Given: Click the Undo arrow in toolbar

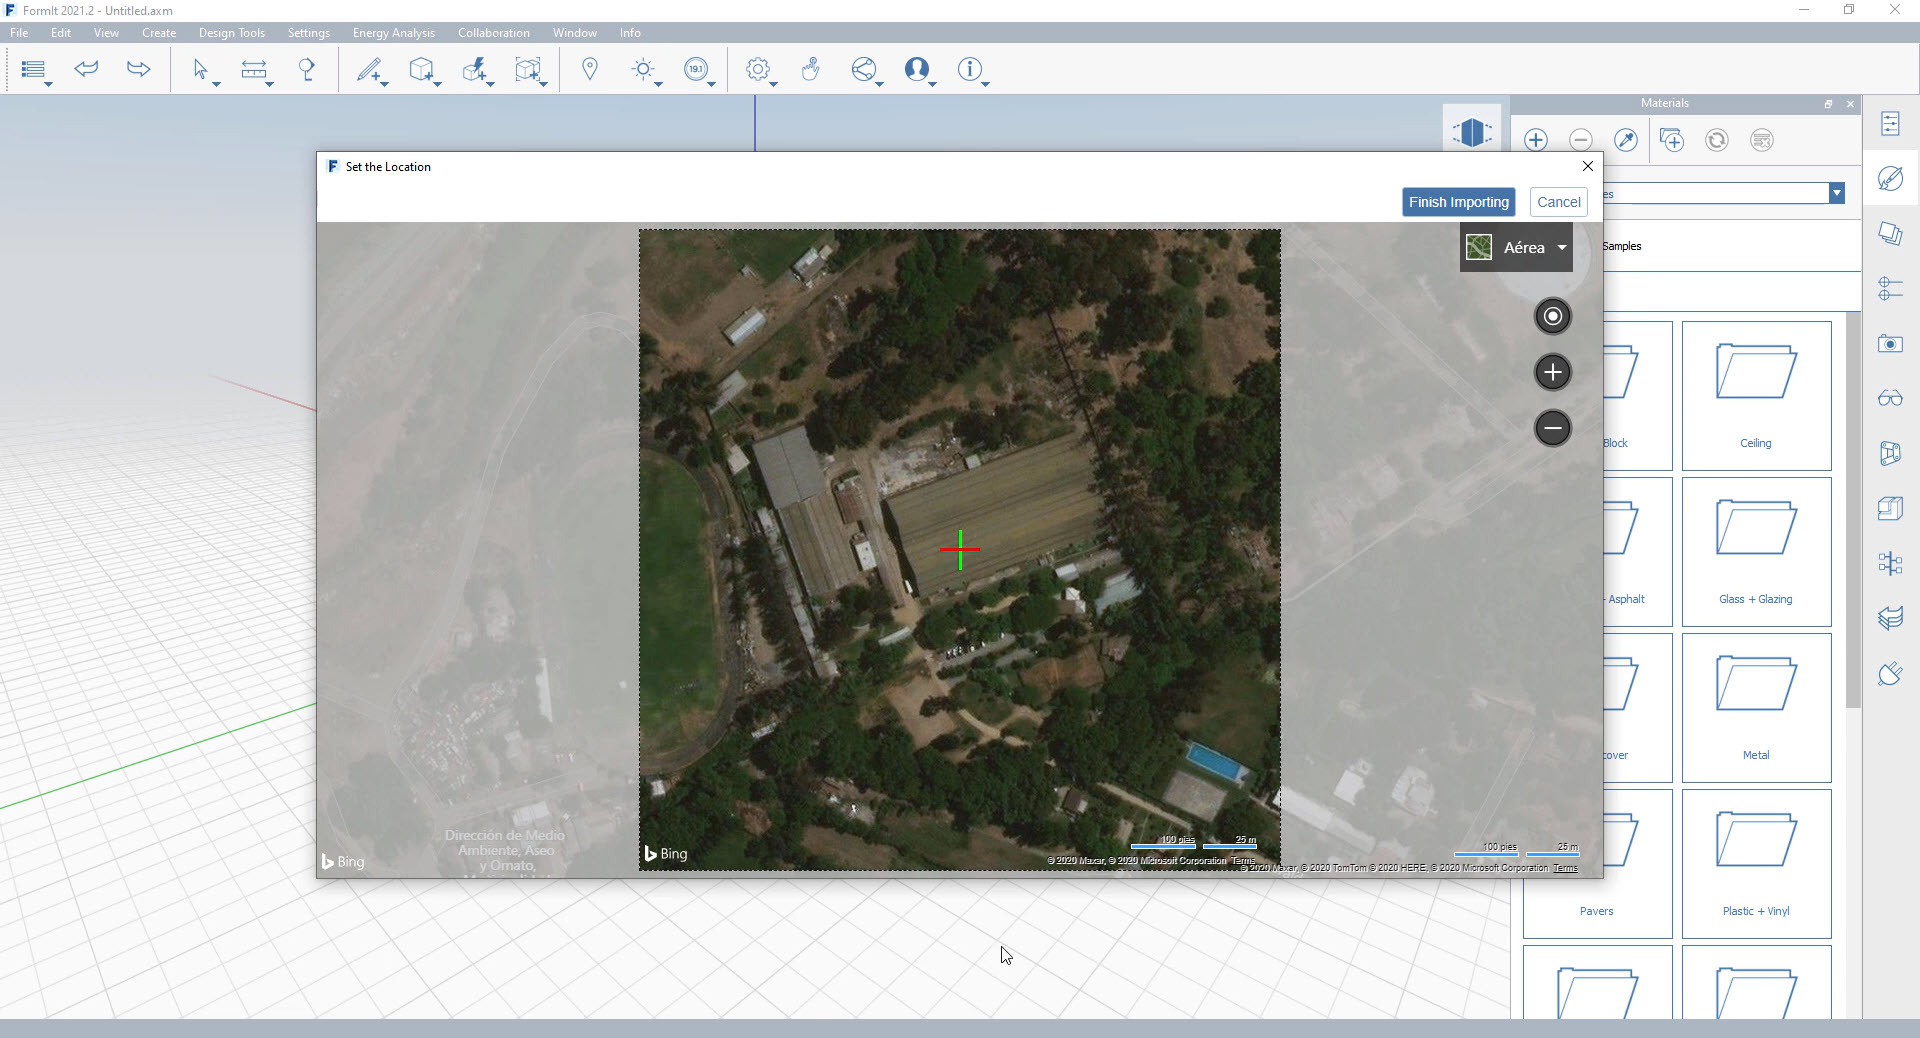Looking at the screenshot, I should click(87, 69).
